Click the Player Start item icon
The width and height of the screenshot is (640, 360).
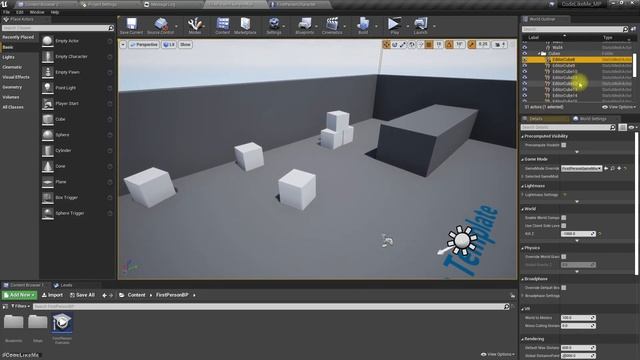(48, 104)
